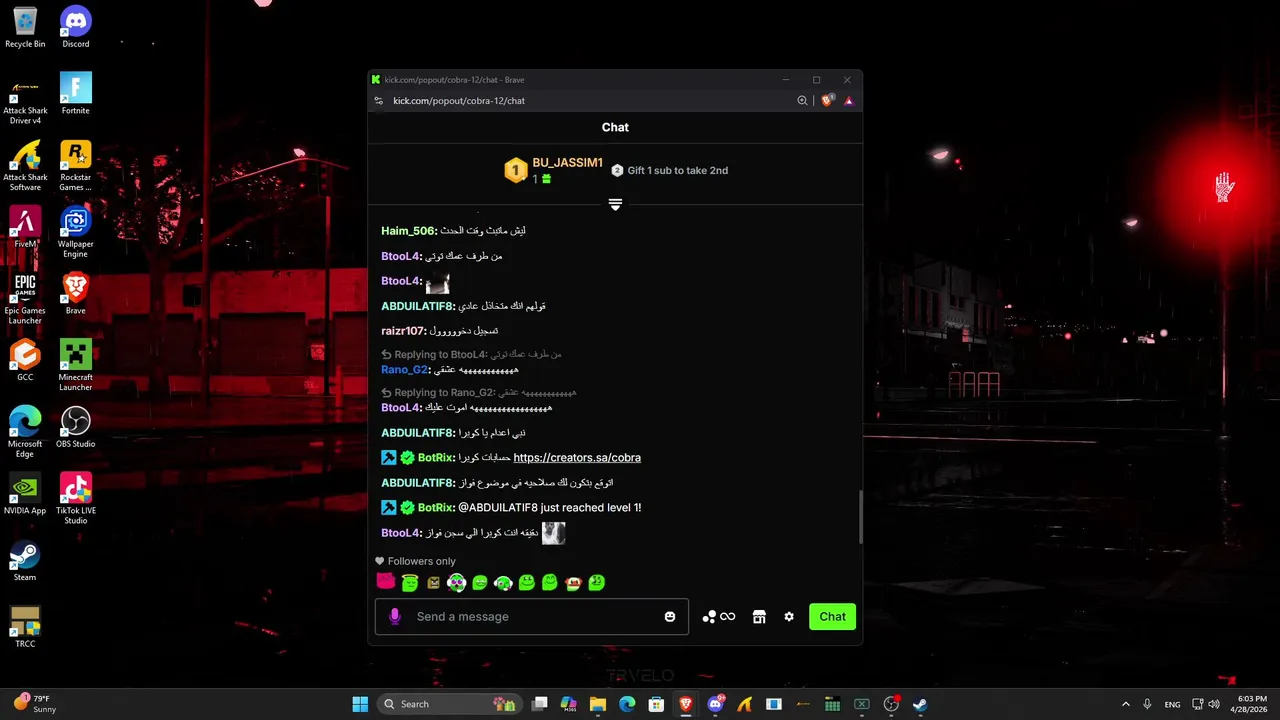Viewport: 1280px width, 720px height.
Task: Open Epic Games Launcher shortcut
Action: tap(25, 299)
